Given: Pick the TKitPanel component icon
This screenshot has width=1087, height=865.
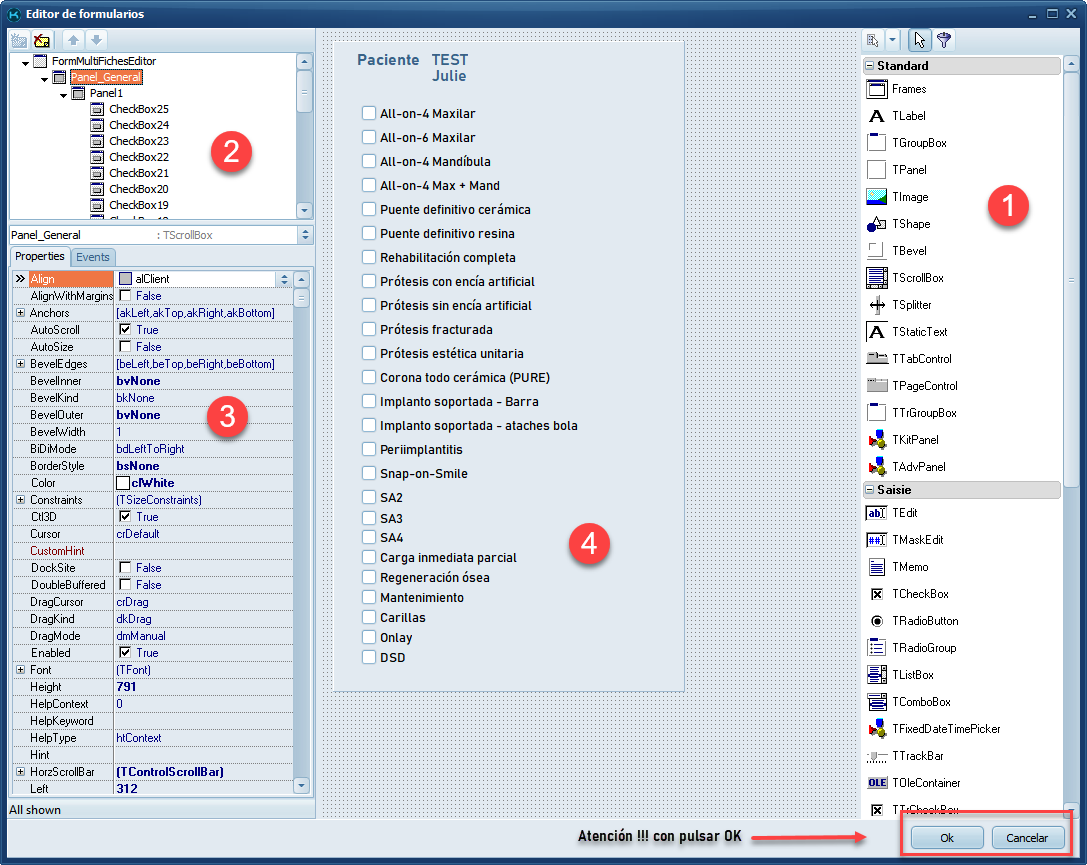Looking at the screenshot, I should click(x=876, y=440).
